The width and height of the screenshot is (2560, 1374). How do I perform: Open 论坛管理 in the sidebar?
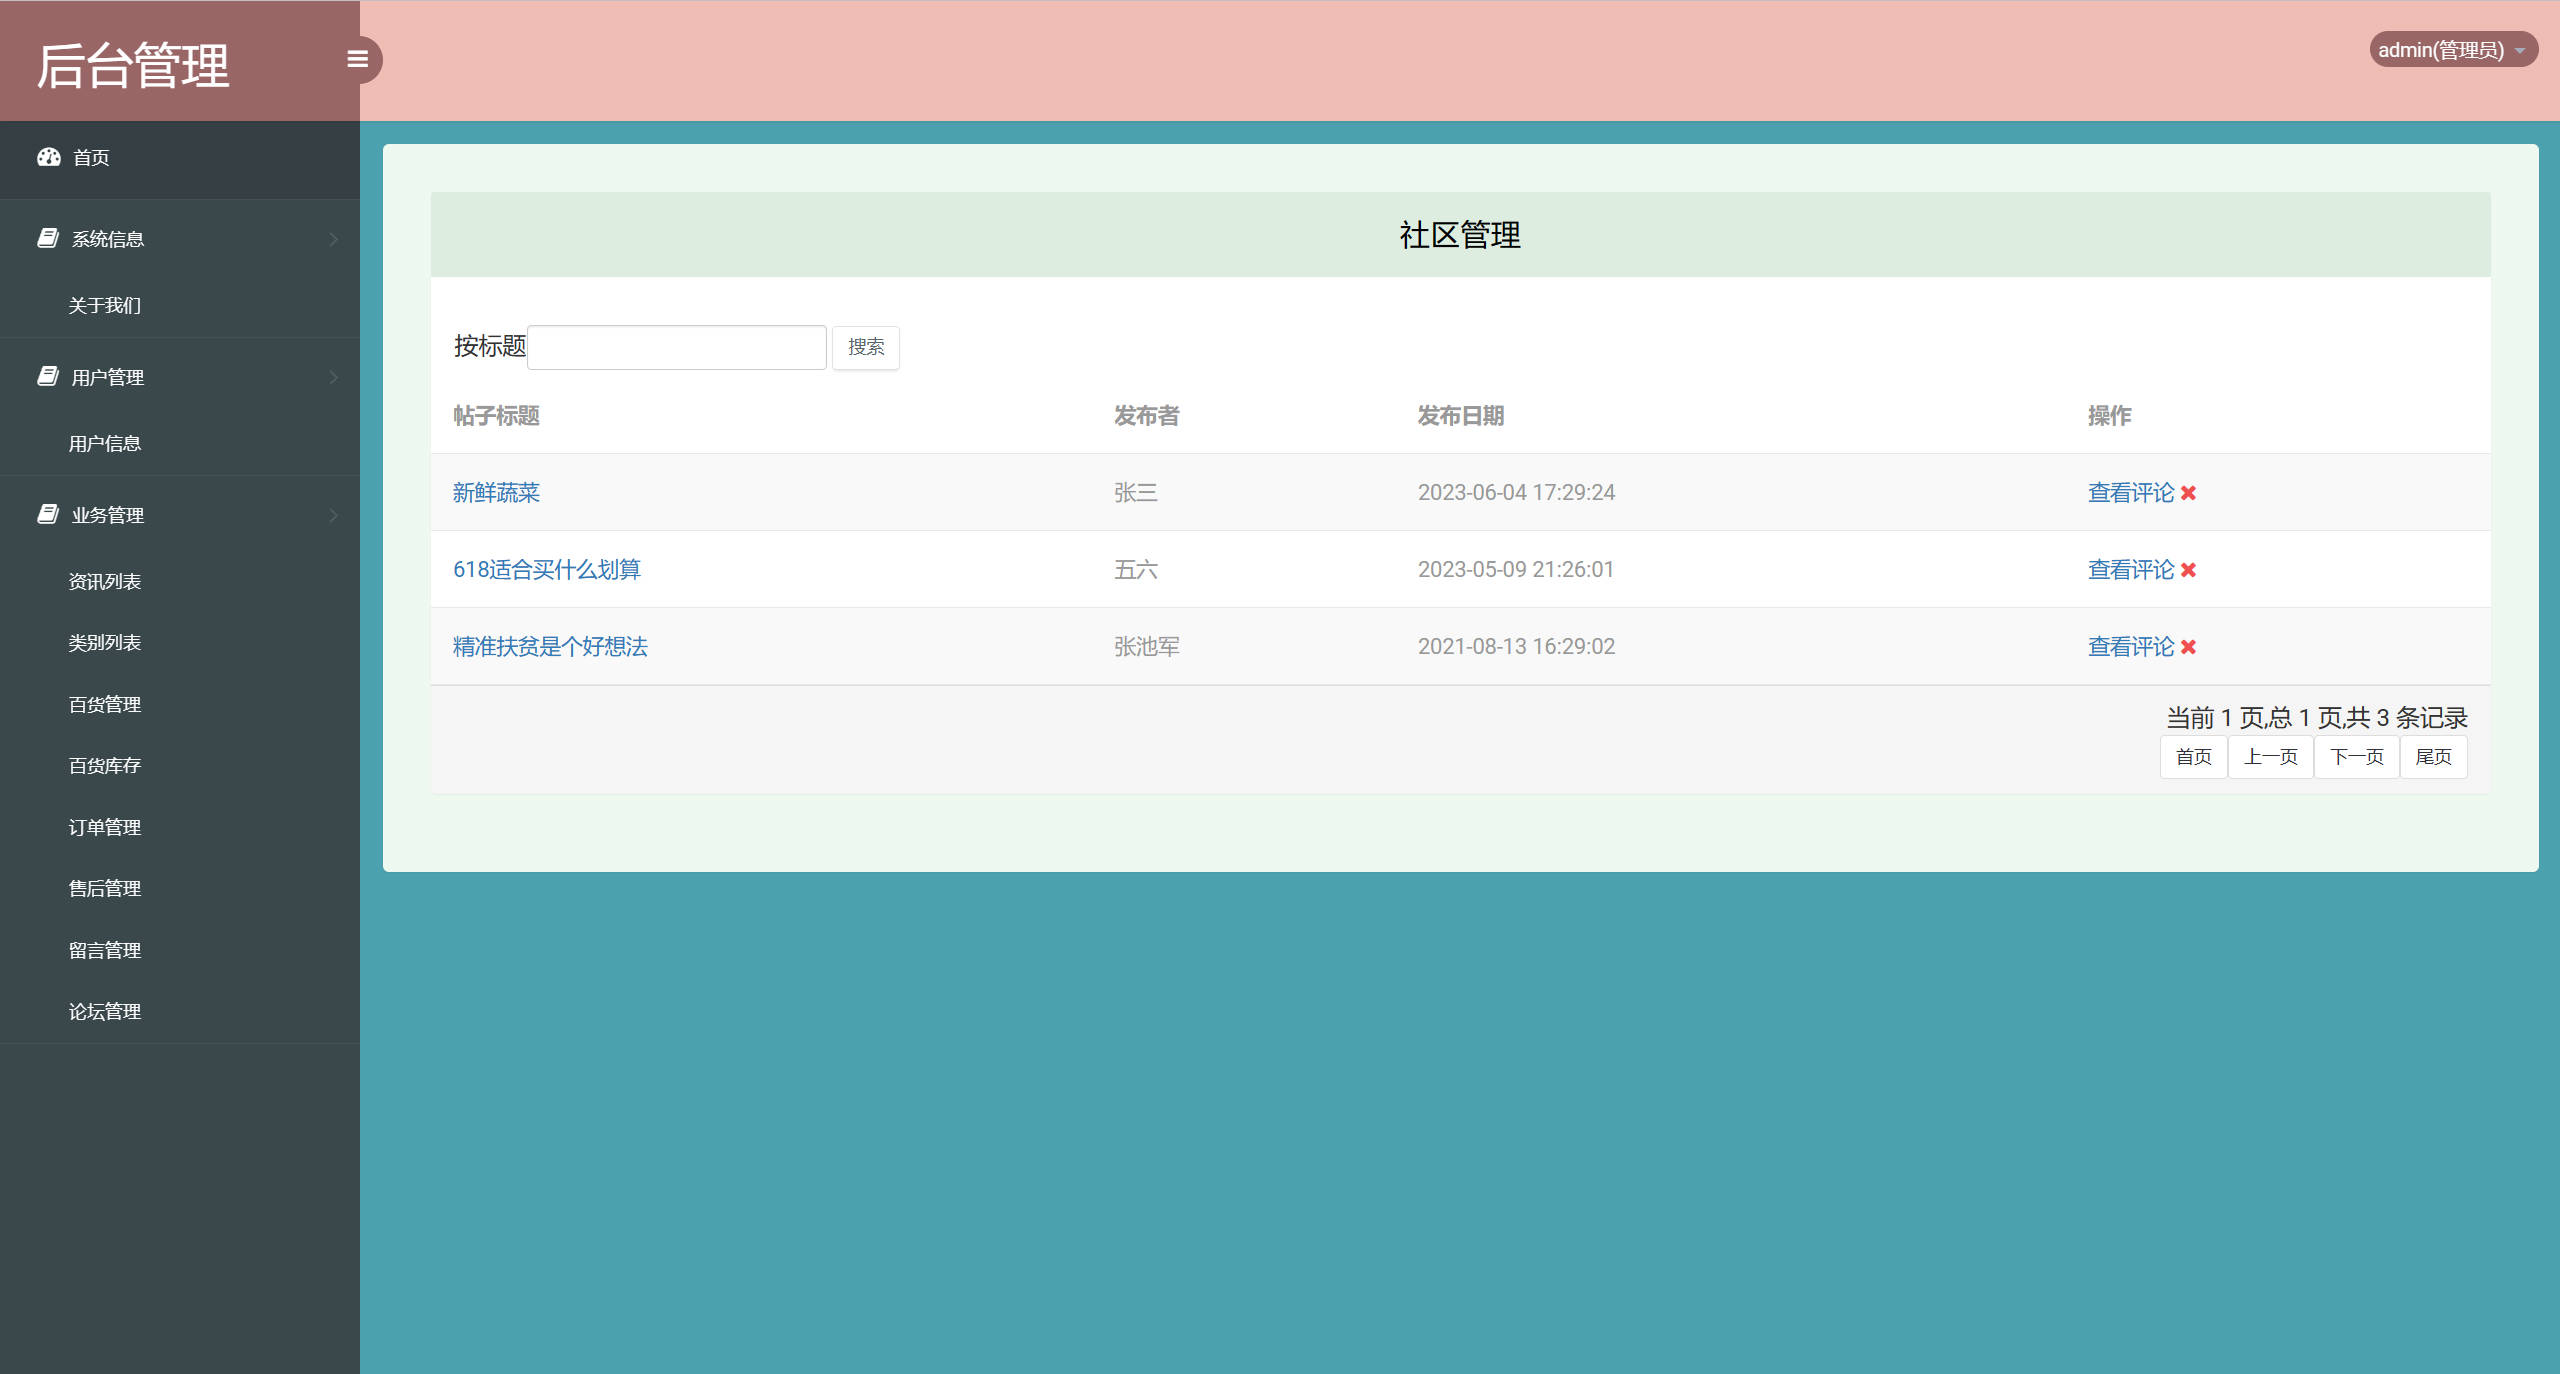[105, 1012]
